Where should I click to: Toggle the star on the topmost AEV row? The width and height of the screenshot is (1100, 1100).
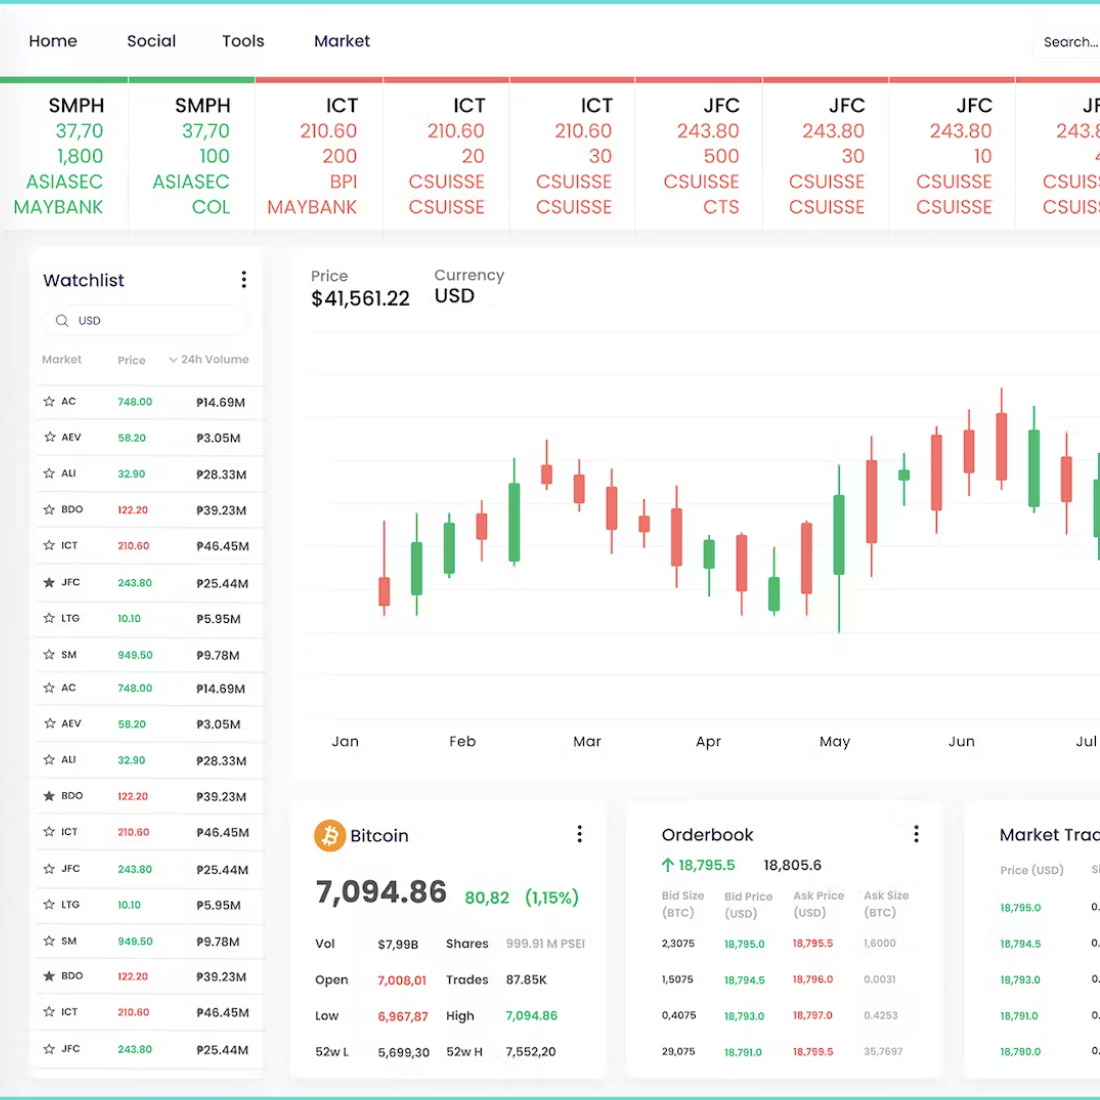49,437
